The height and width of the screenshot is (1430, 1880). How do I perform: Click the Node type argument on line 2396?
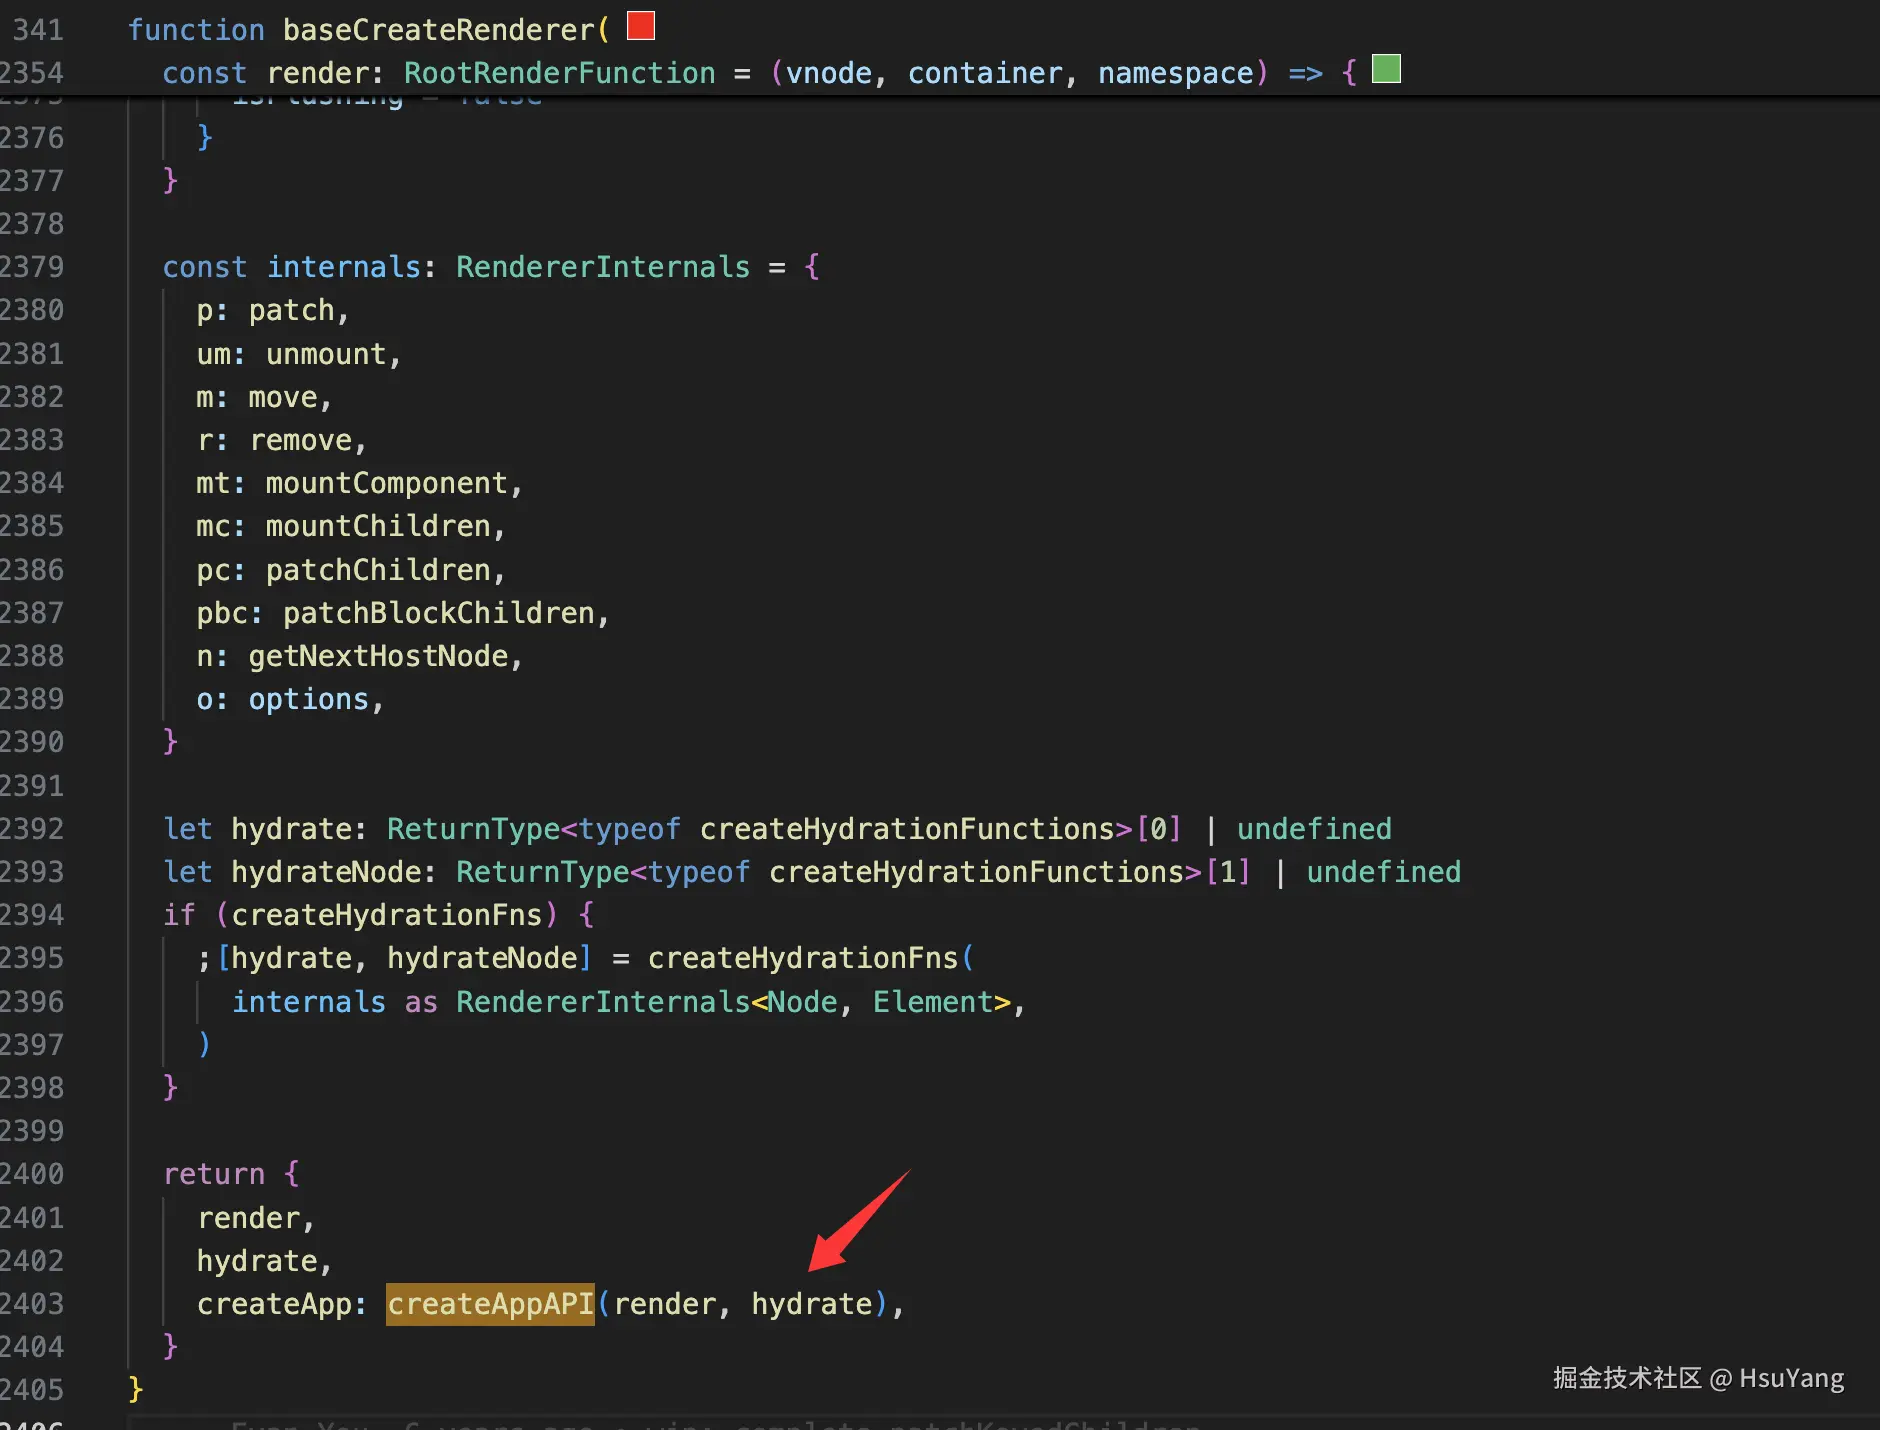pos(803,1002)
